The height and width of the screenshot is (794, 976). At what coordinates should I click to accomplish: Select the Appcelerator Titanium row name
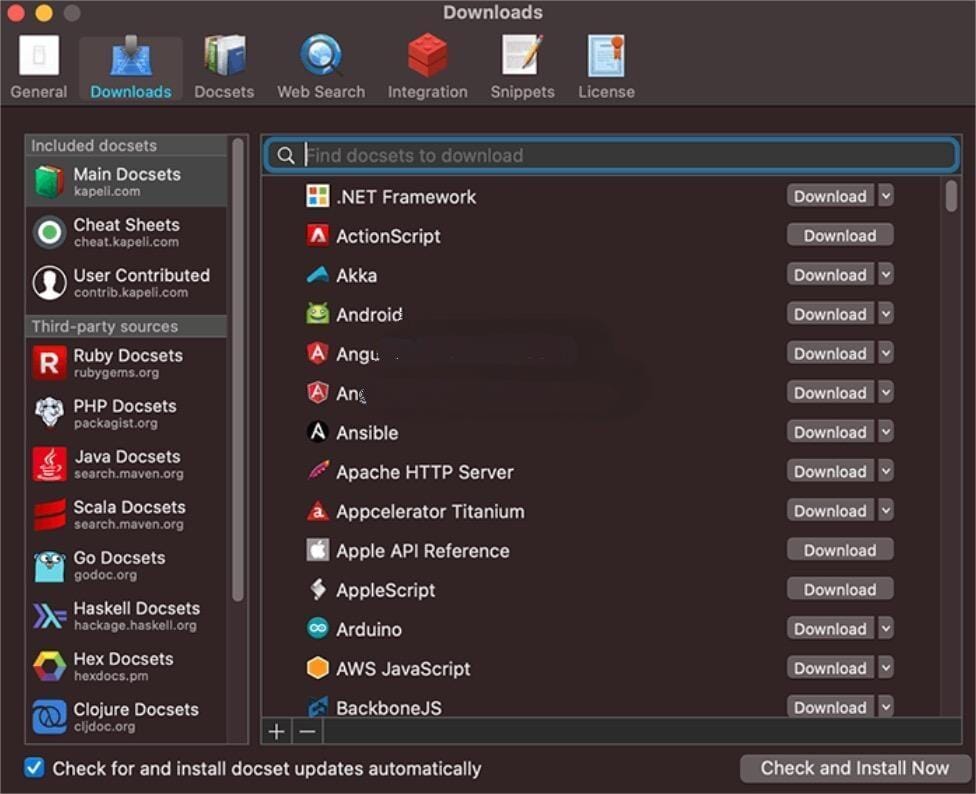click(x=430, y=511)
